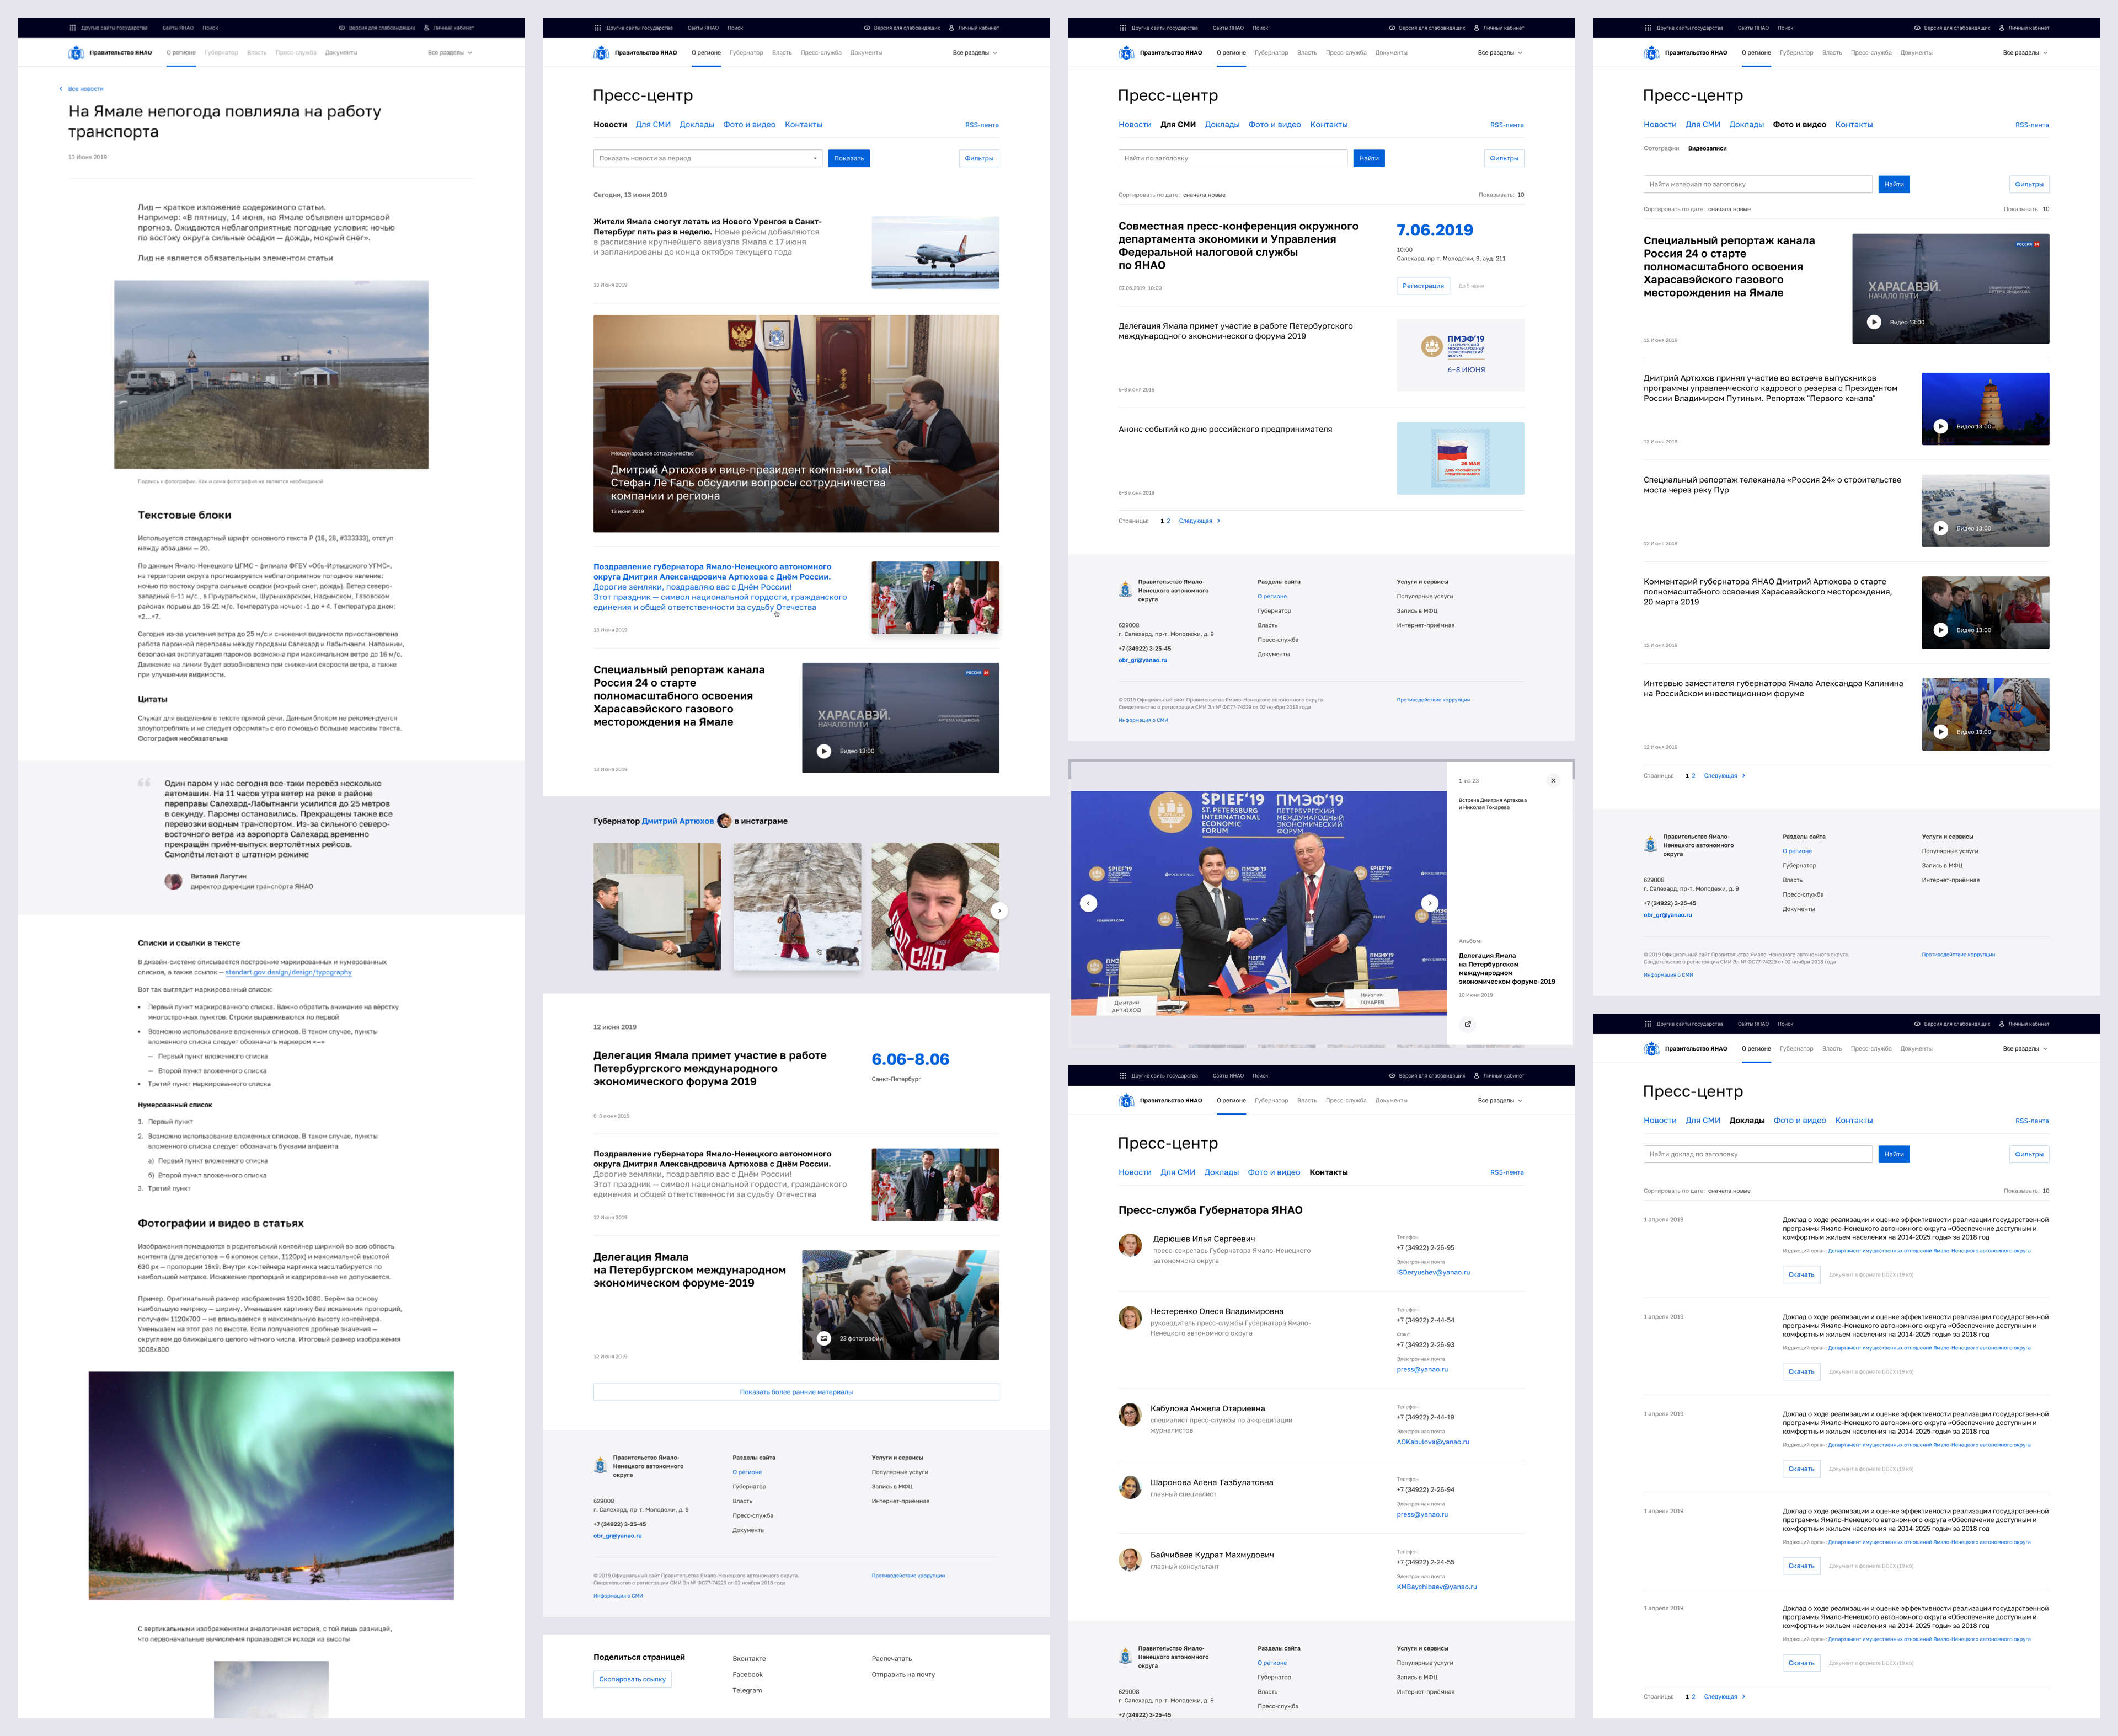Screen dimensions: 2118x1736
Task: Share the page via Telegram
Action: 747,1691
